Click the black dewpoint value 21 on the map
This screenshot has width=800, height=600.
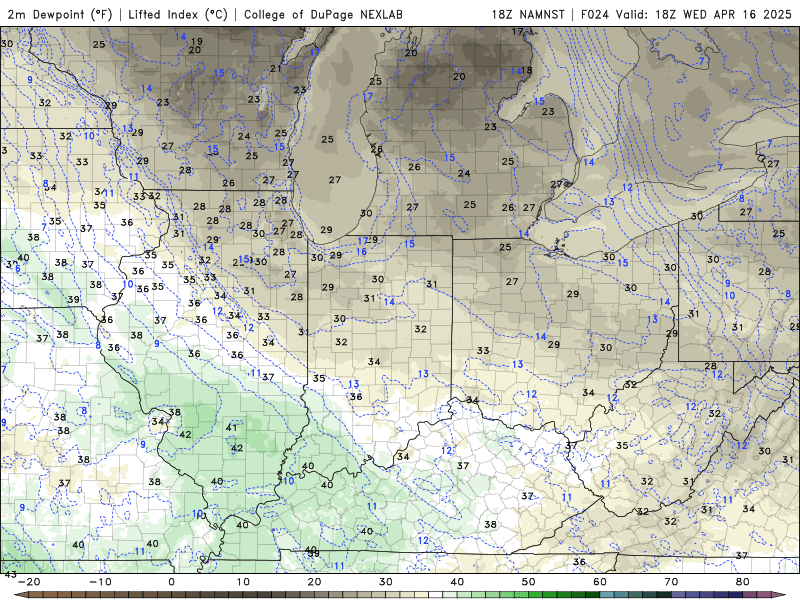tap(276, 68)
